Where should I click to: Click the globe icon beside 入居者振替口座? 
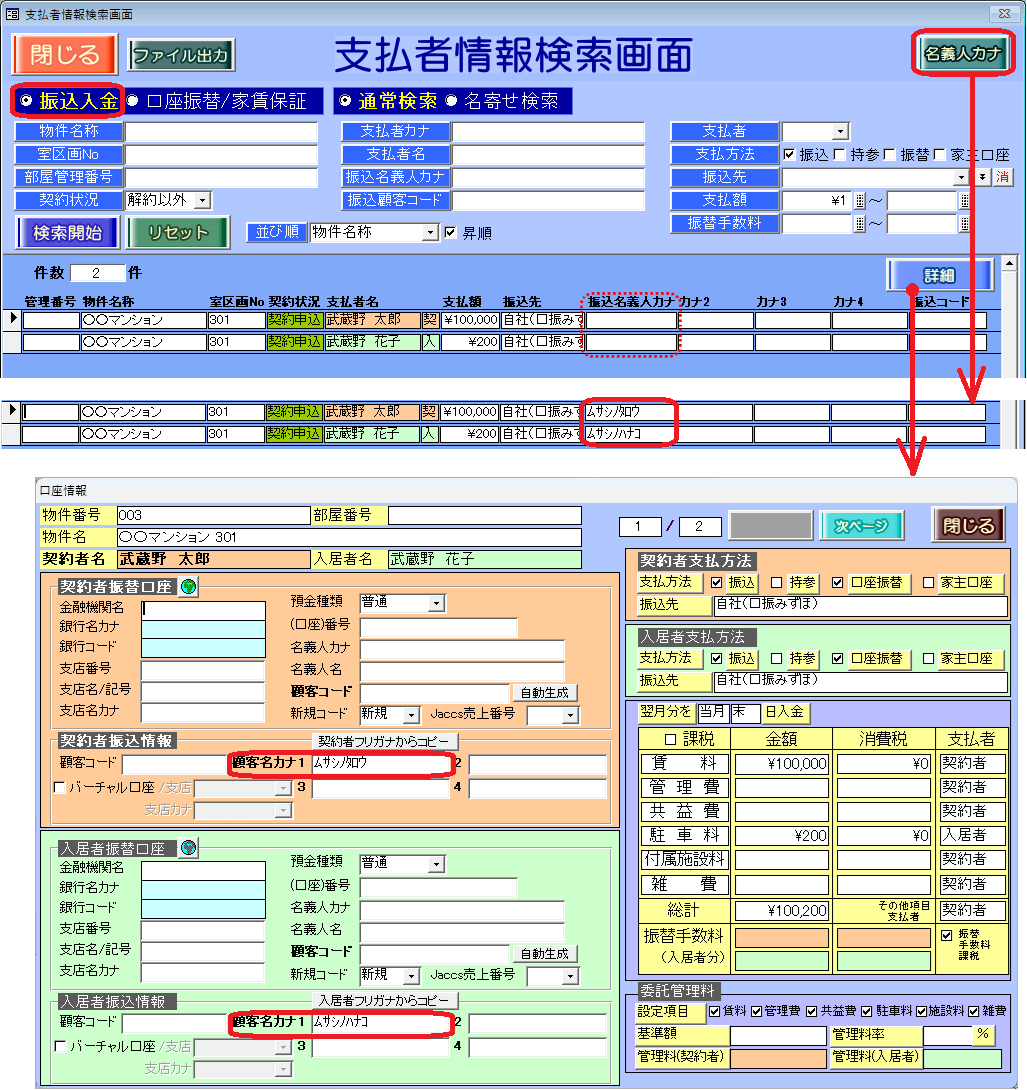[187, 848]
